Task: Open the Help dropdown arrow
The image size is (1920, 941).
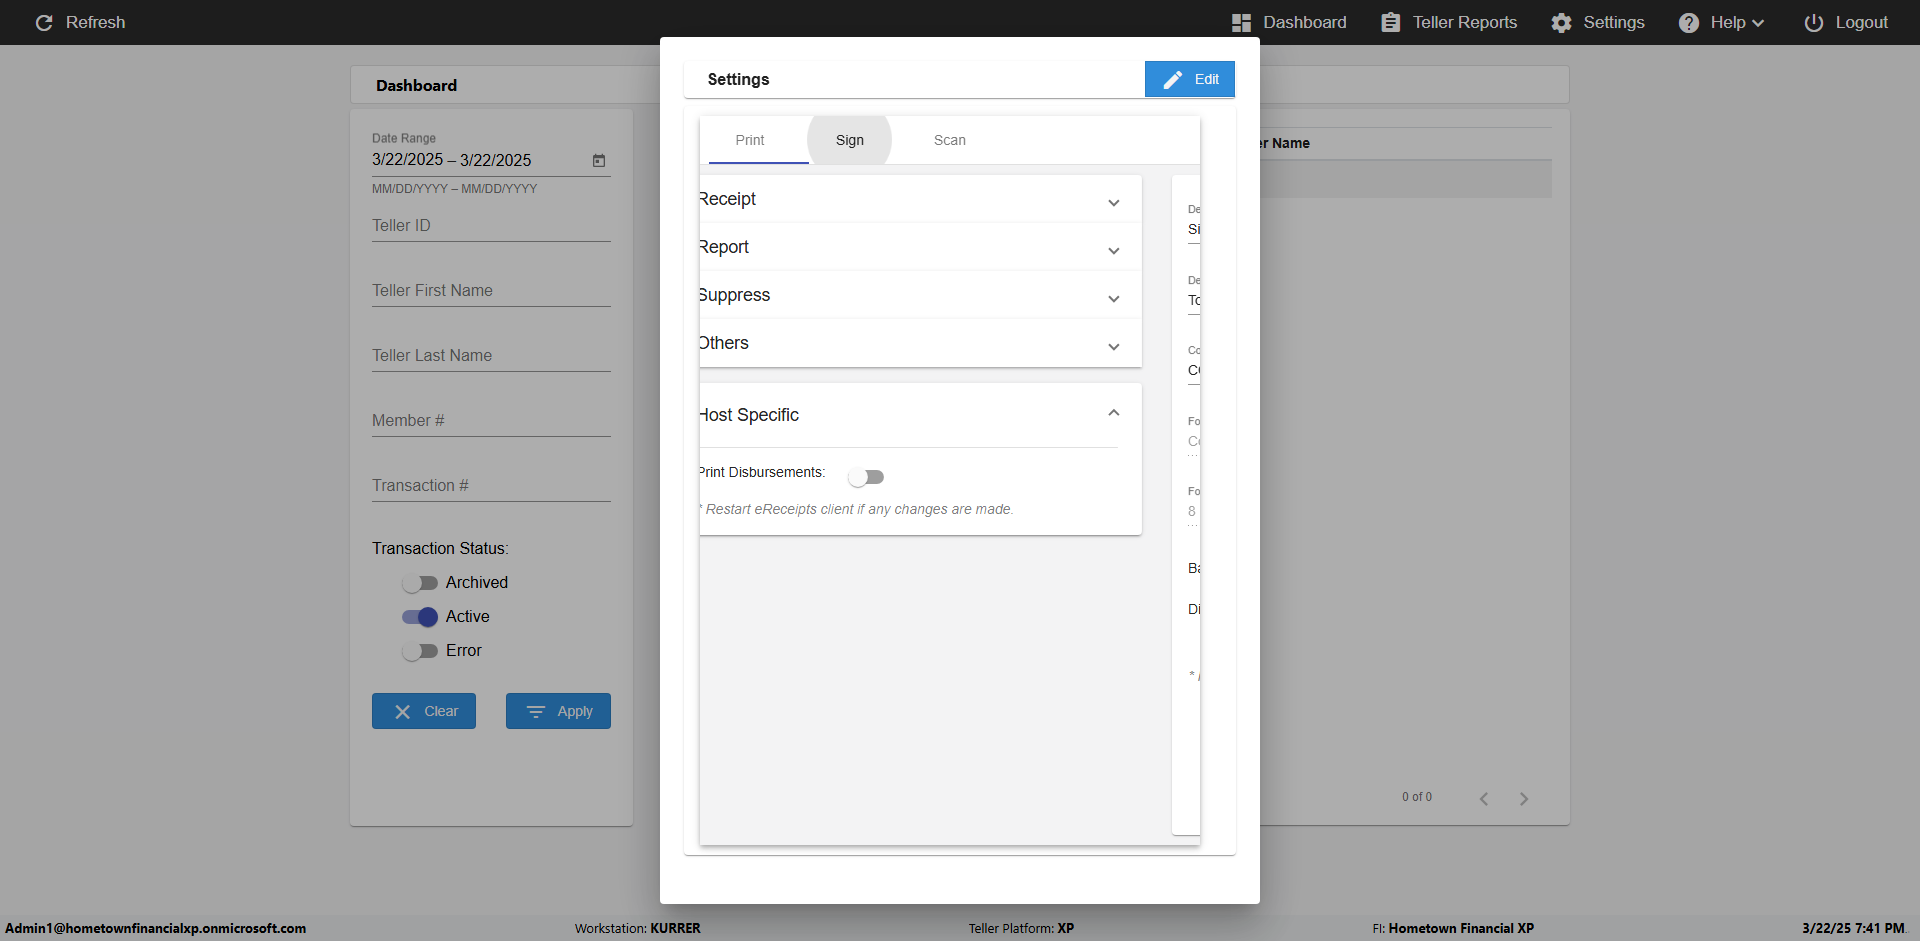Action: point(1758,23)
